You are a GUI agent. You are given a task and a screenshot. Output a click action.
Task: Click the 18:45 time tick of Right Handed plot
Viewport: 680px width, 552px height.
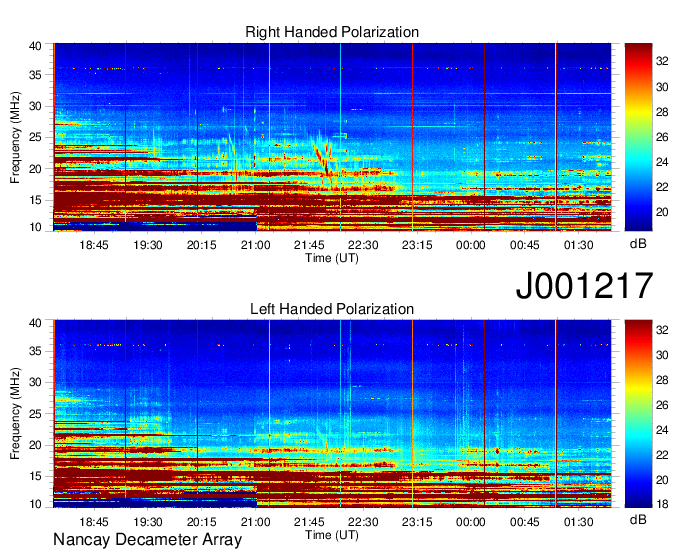pyautogui.click(x=94, y=245)
